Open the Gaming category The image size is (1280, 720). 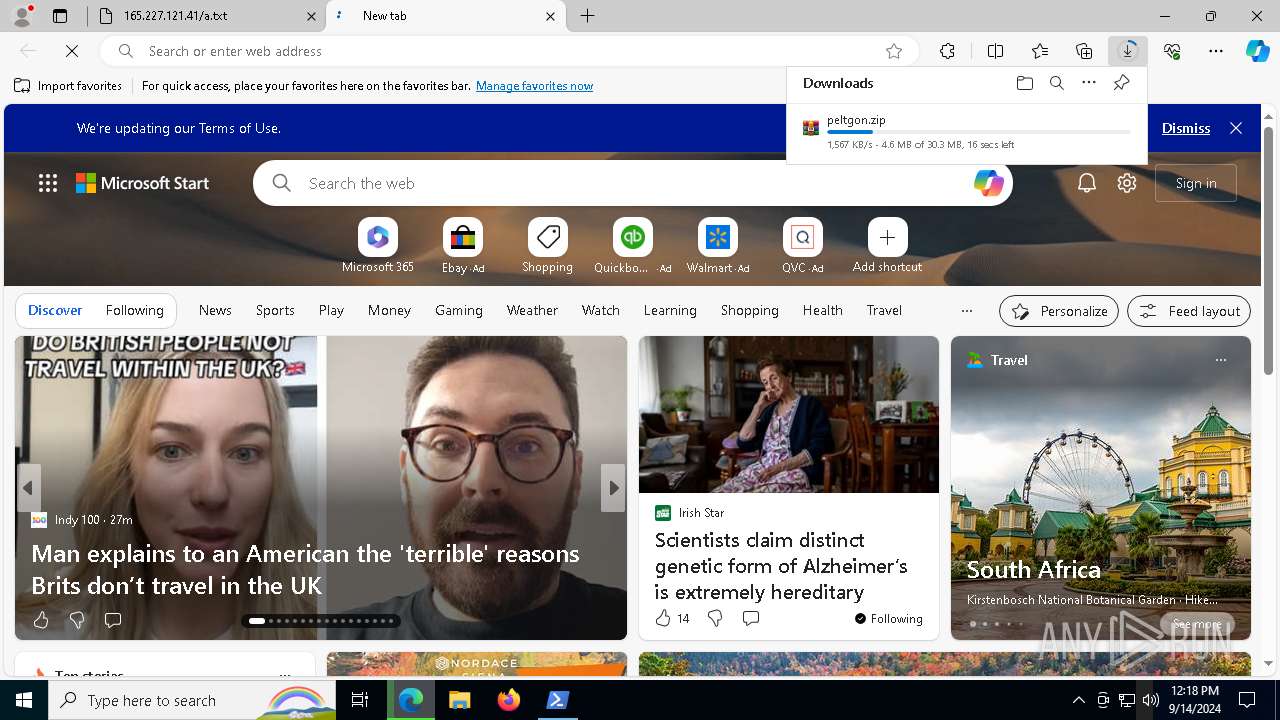coord(459,310)
